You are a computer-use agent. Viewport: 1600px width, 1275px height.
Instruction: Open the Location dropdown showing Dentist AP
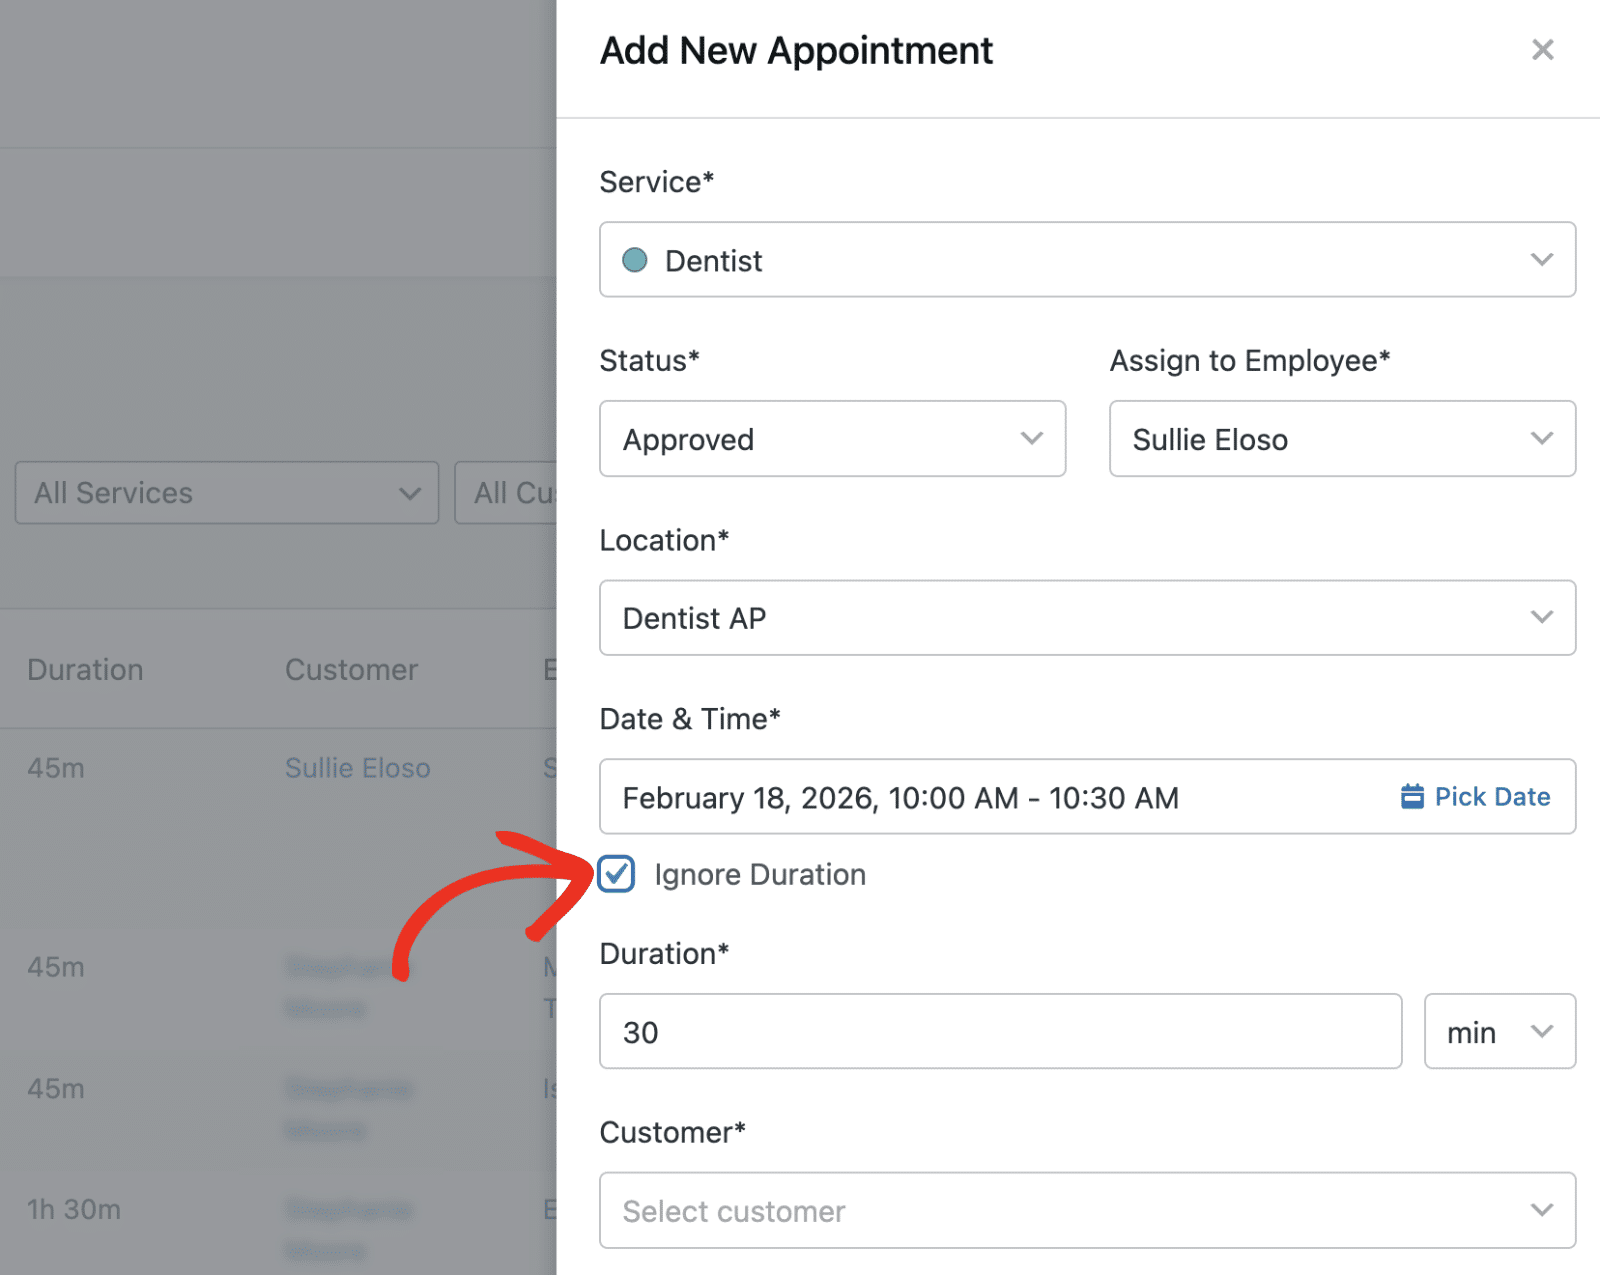[1086, 618]
